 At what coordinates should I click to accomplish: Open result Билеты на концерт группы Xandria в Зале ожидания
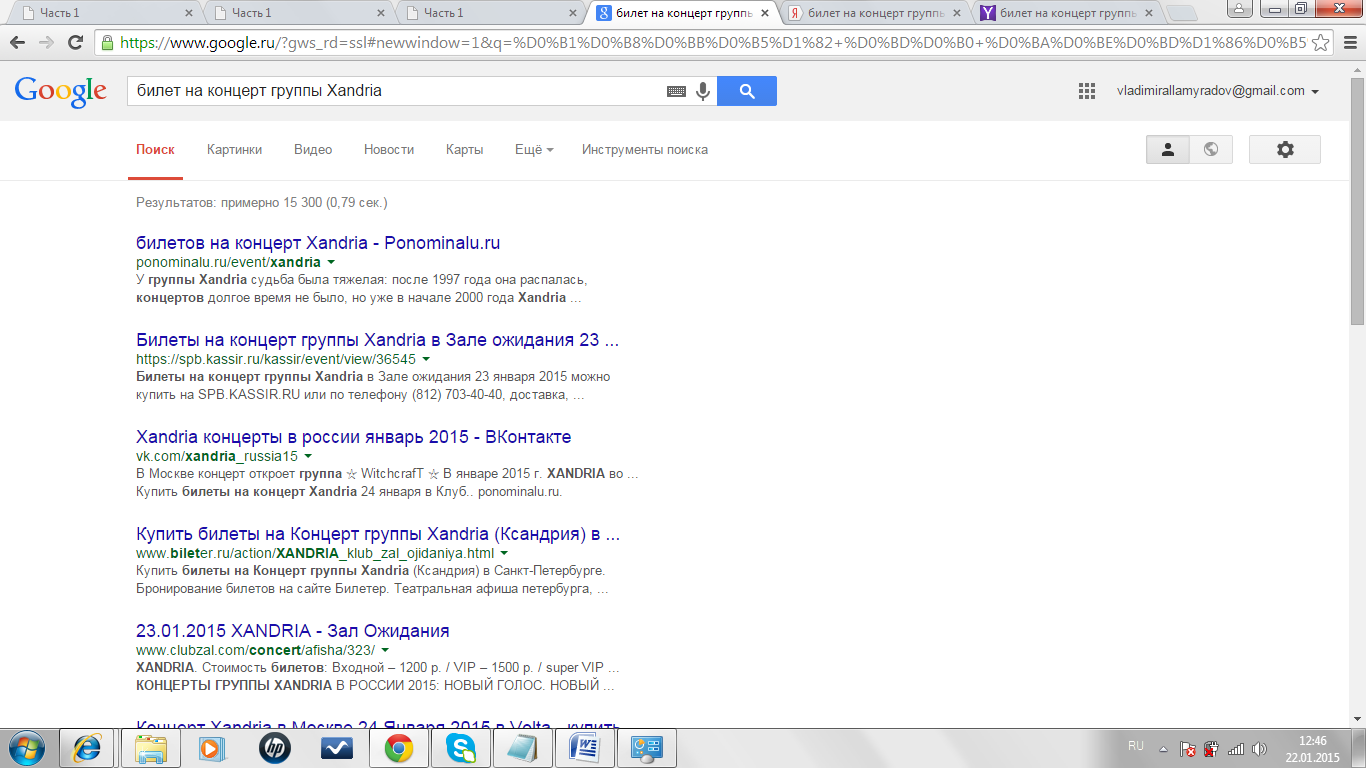pyautogui.click(x=377, y=340)
